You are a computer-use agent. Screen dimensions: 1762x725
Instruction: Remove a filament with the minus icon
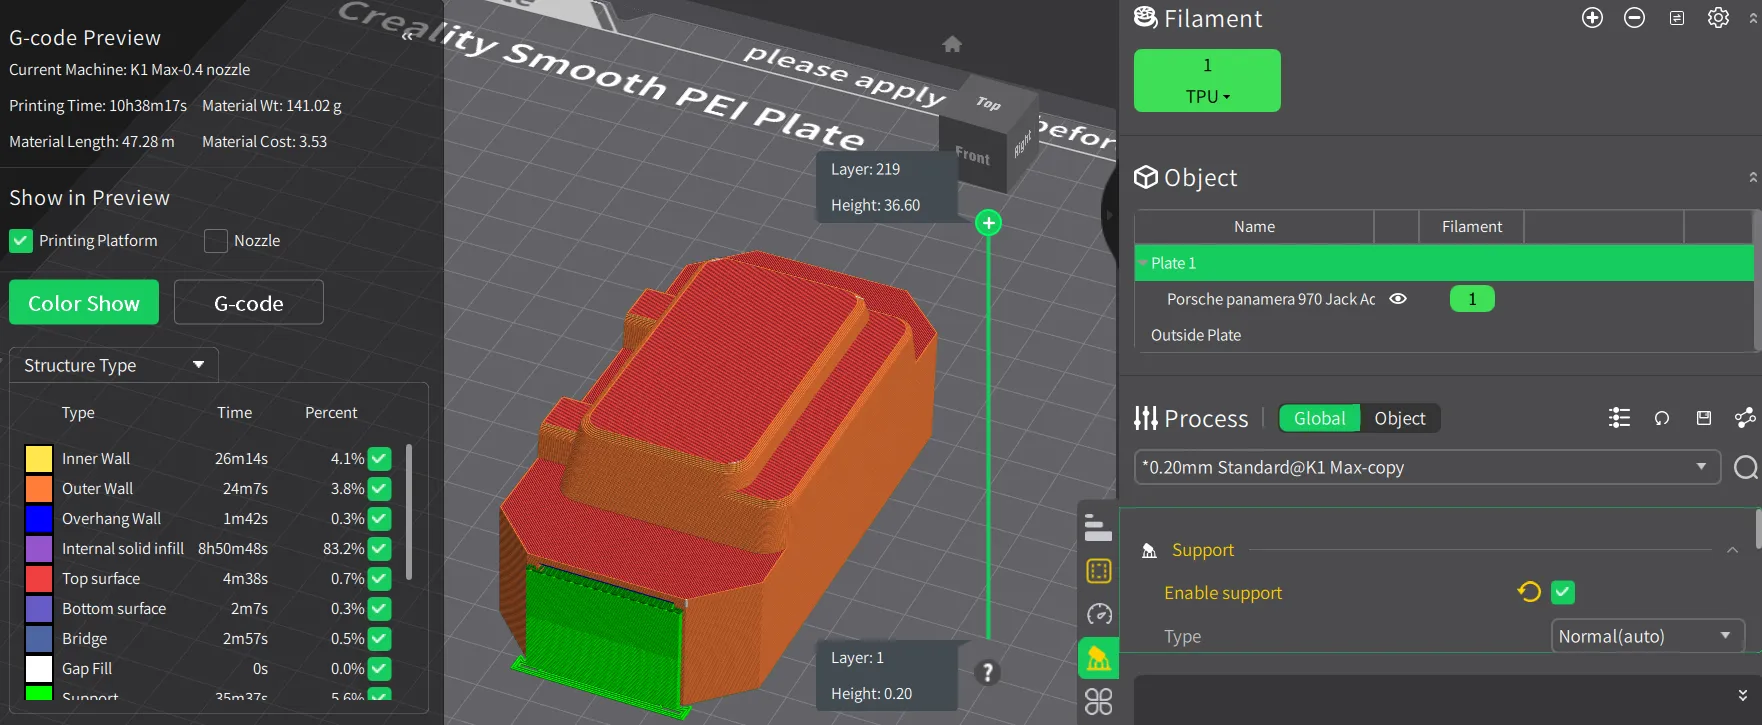click(1634, 18)
